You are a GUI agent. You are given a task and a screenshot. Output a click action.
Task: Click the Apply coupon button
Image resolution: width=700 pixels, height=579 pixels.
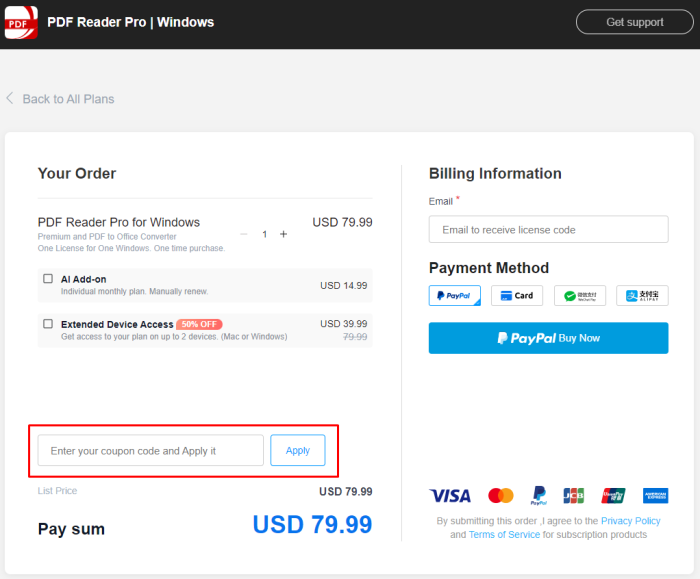click(x=298, y=450)
